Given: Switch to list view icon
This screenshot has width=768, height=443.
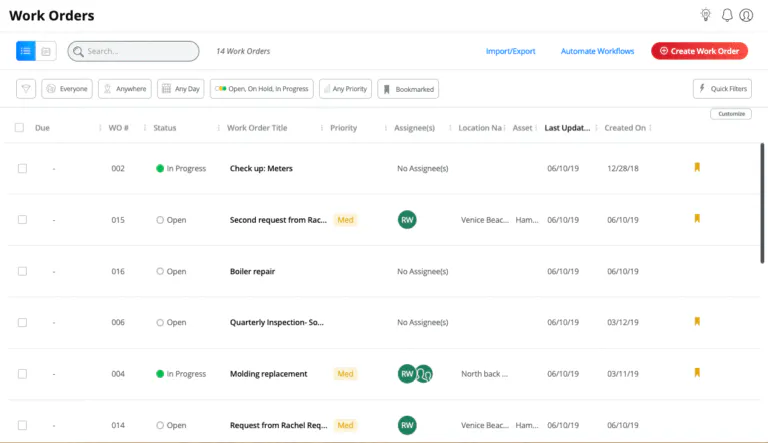Looking at the screenshot, I should pyautogui.click(x=26, y=51).
